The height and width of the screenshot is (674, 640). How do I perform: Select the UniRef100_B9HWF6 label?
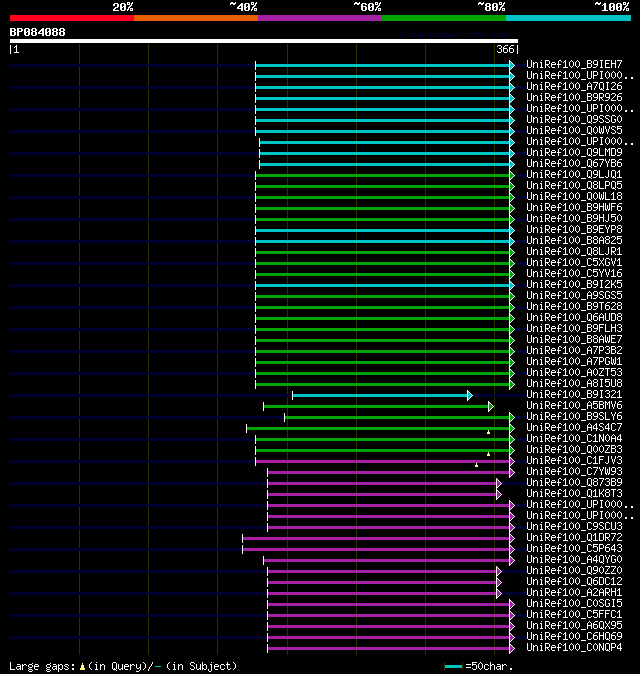click(x=574, y=208)
